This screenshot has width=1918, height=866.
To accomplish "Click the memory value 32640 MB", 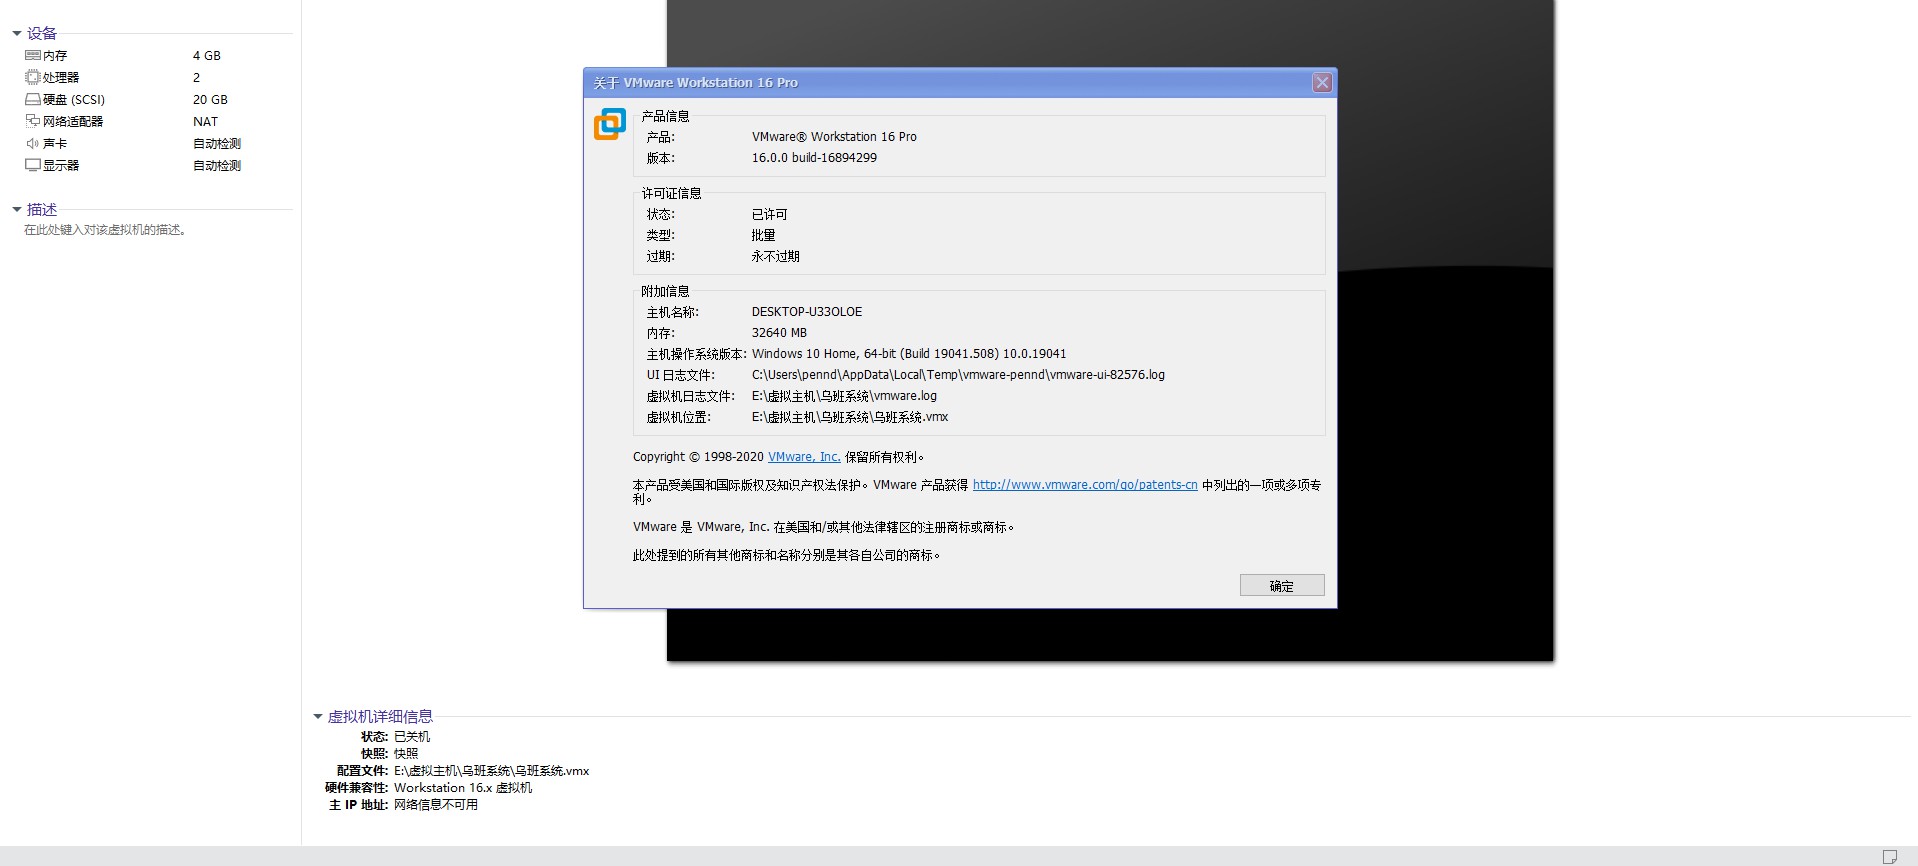I will tap(779, 333).
